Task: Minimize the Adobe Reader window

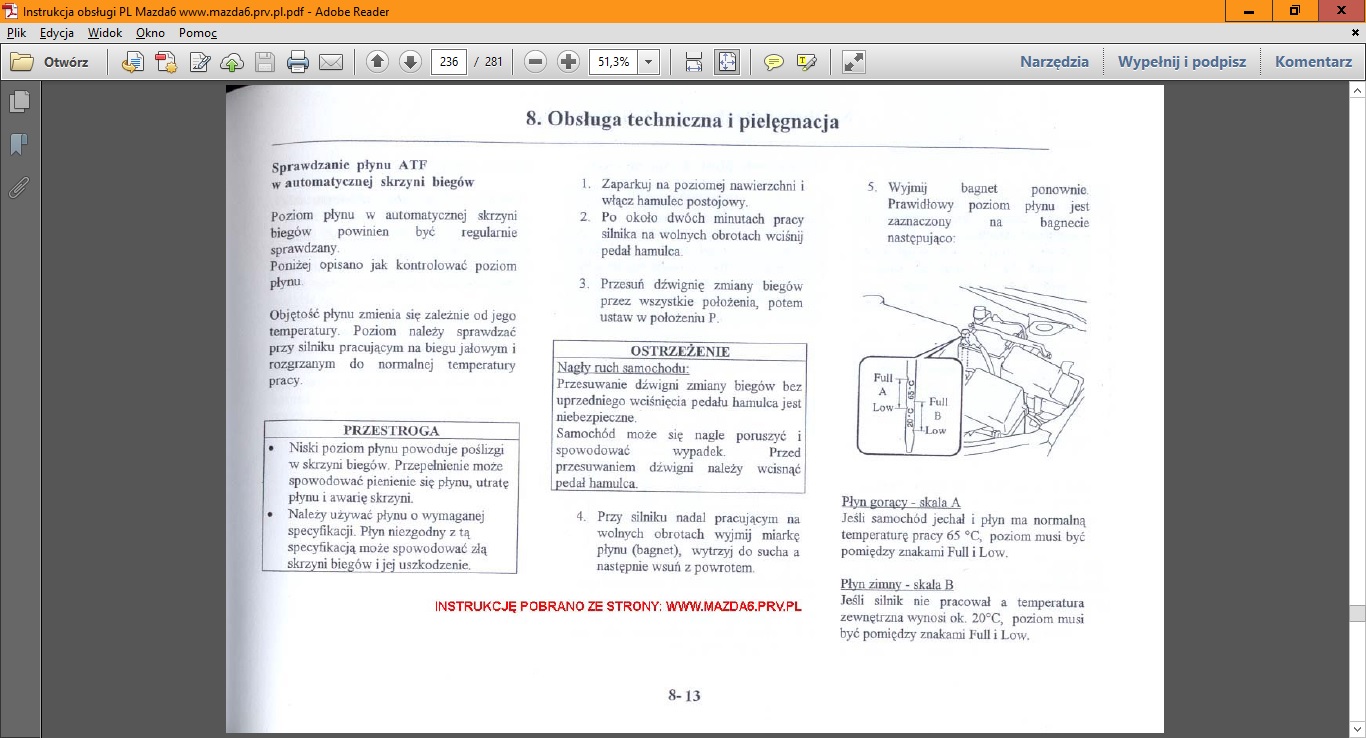Action: pos(1249,11)
